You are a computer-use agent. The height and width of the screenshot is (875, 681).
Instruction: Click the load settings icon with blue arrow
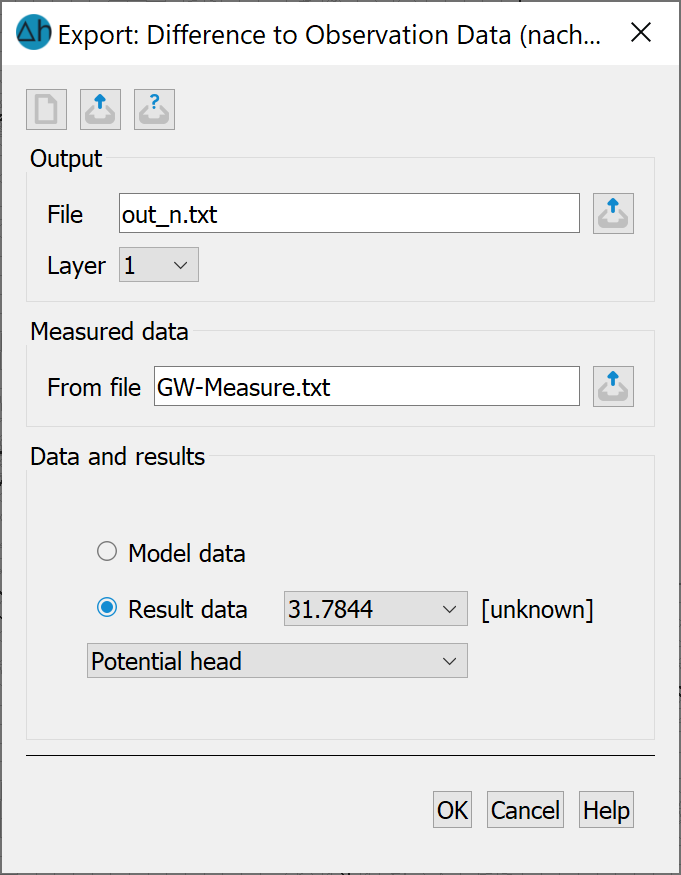coord(100,109)
